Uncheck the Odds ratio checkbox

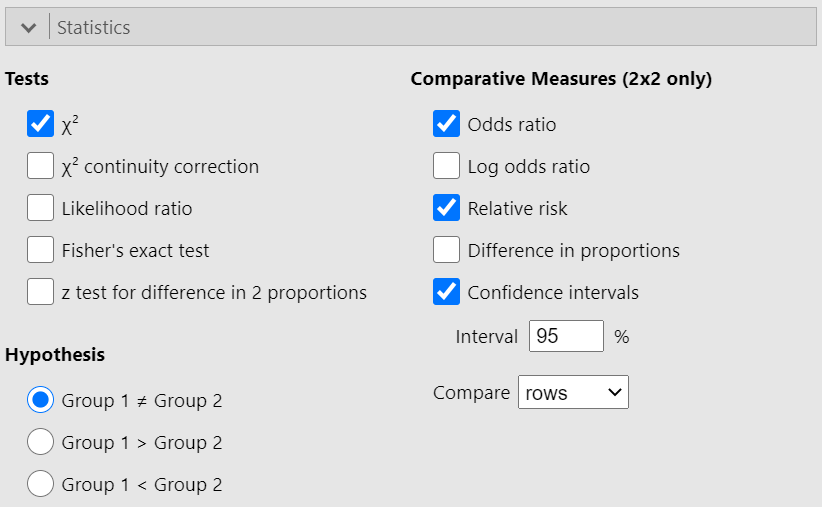(446, 124)
